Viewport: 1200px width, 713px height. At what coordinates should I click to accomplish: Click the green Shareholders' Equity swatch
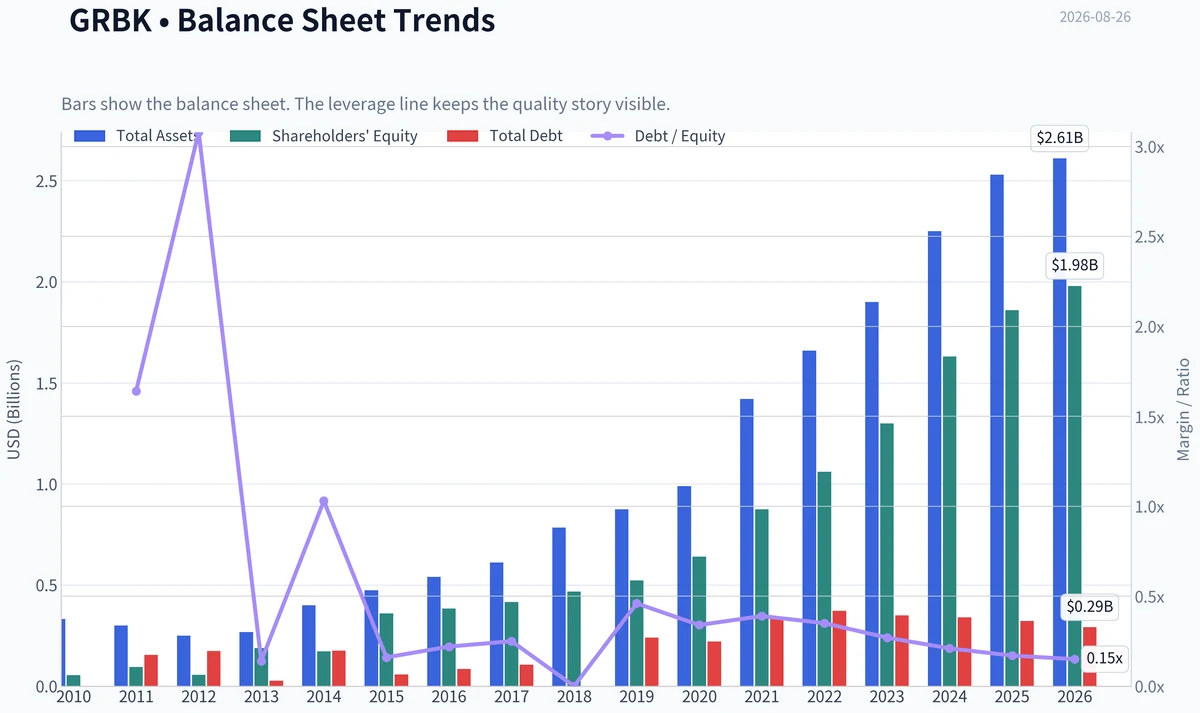point(245,136)
